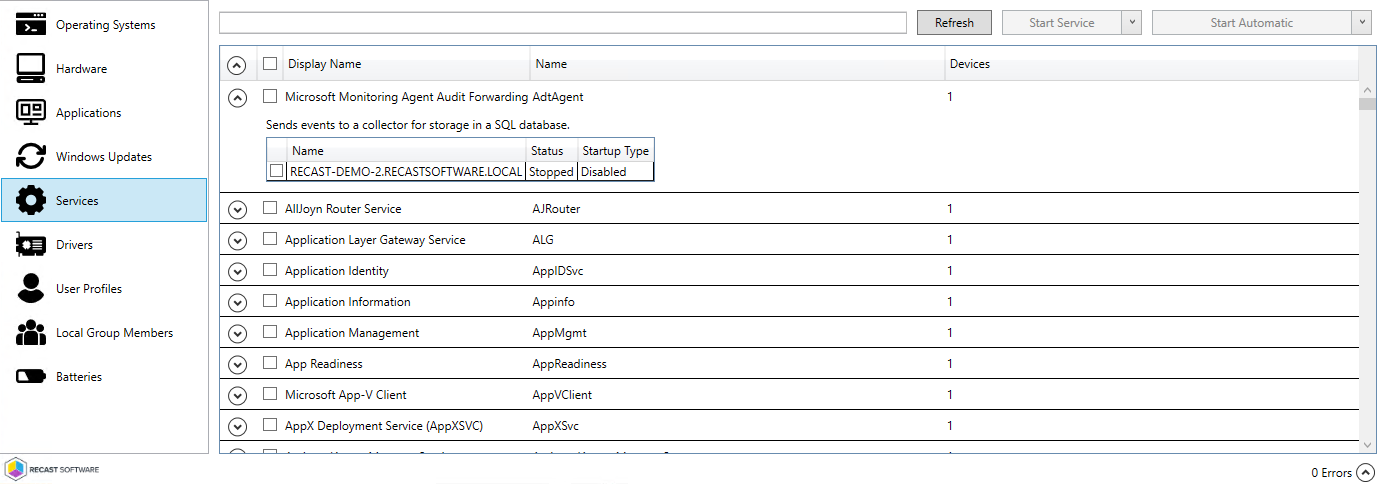
Task: Click the Start Service button
Action: click(1061, 23)
